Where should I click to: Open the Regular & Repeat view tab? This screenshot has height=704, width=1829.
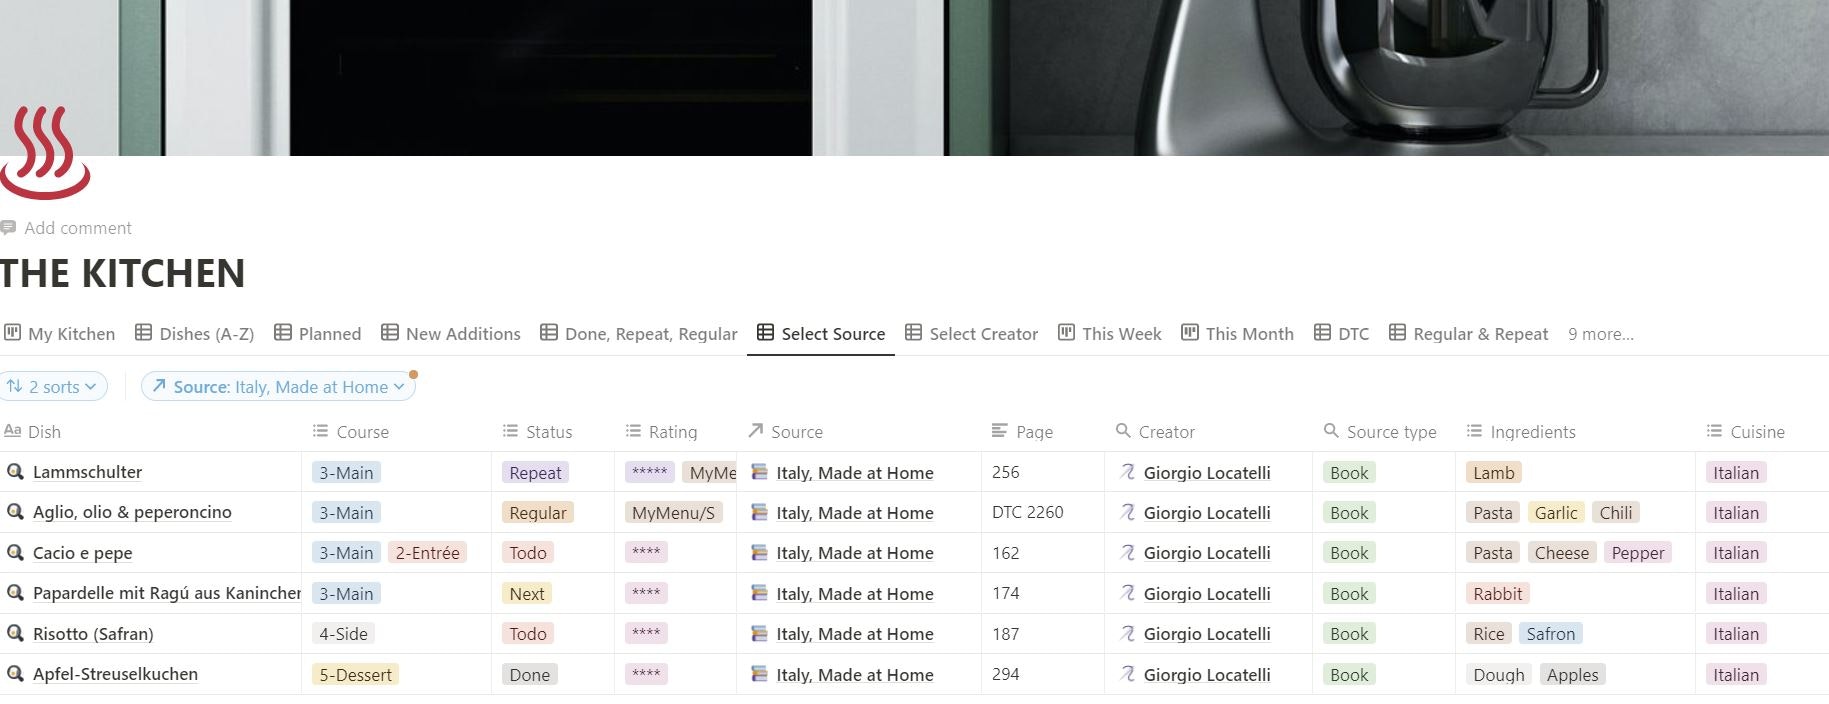pos(1469,334)
